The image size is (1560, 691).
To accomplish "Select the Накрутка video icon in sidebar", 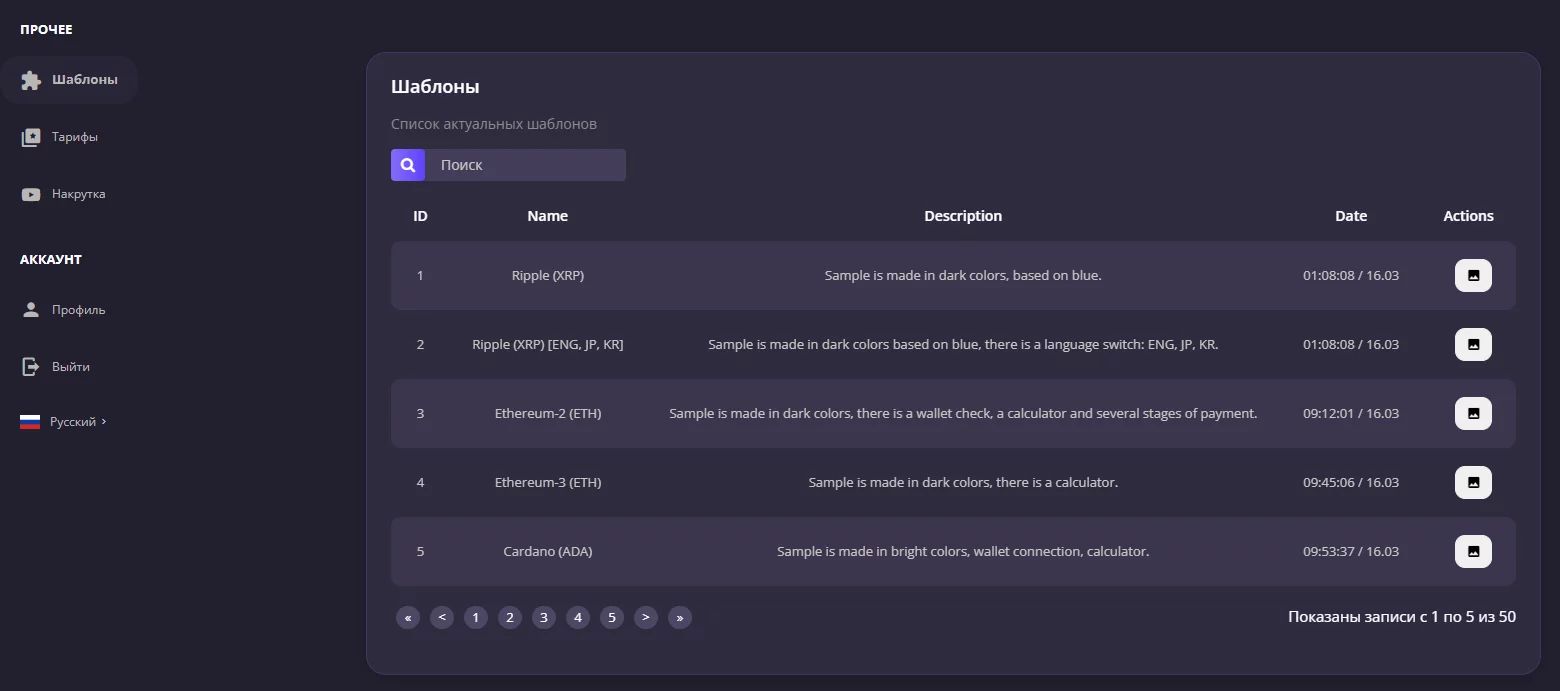I will point(31,194).
